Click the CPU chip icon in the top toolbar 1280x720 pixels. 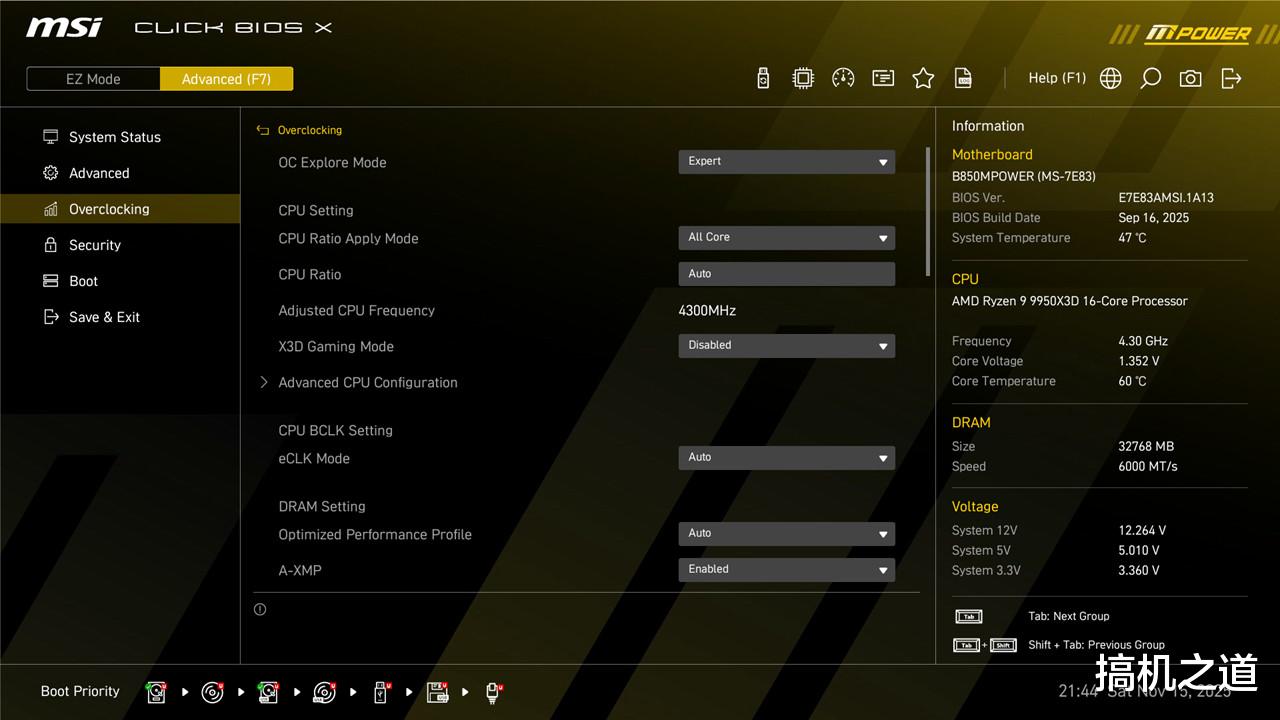pos(803,78)
